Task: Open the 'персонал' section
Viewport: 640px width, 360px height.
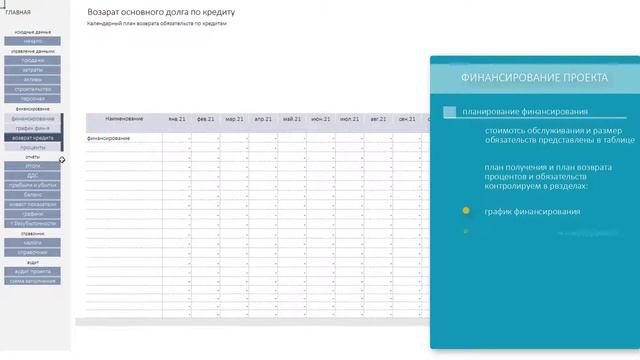Action: tap(33, 99)
